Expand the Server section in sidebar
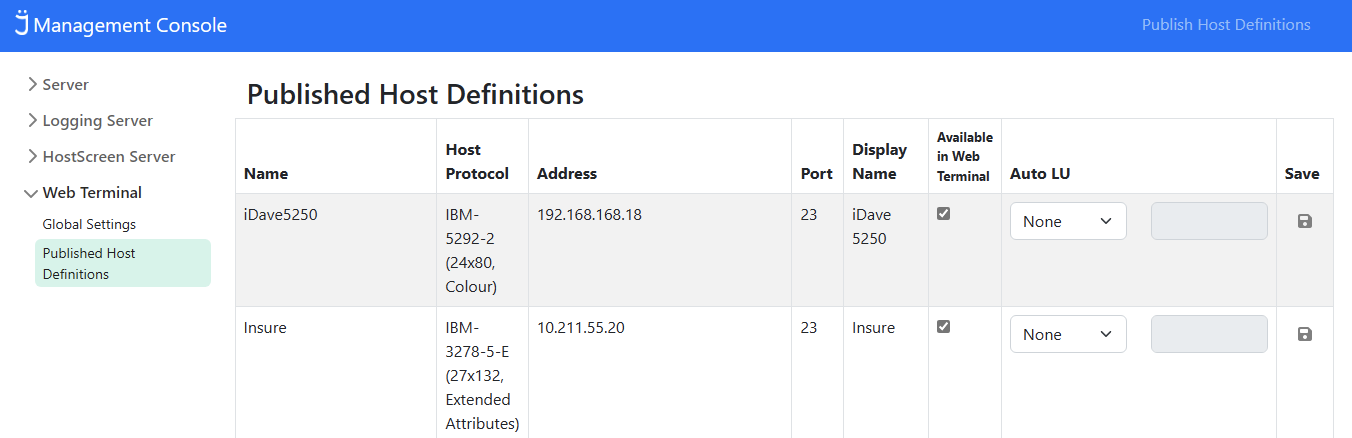The width and height of the screenshot is (1352, 438). (x=65, y=85)
